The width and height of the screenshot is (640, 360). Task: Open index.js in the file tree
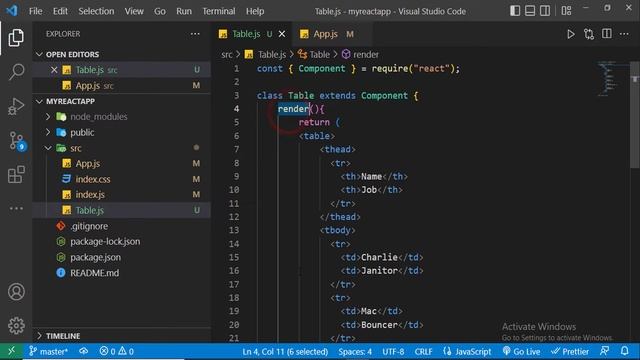click(90, 195)
